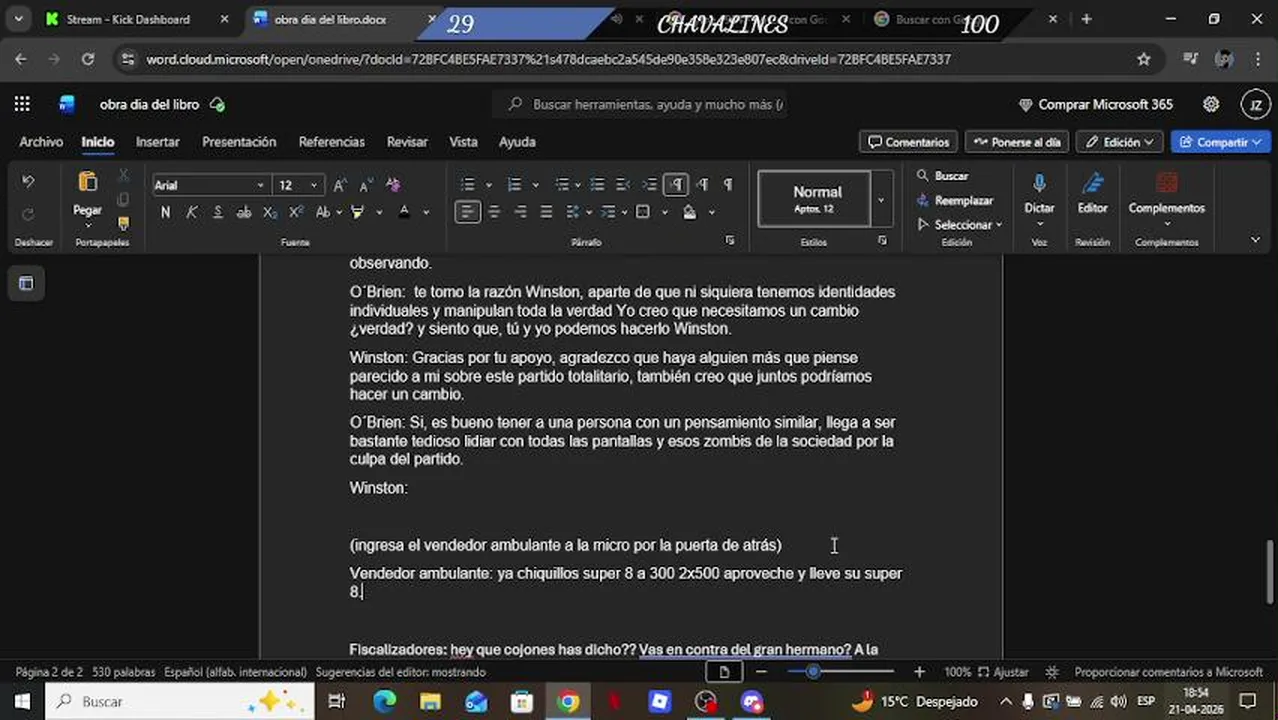Image resolution: width=1278 pixels, height=720 pixels.
Task: Align paragraph text to the right
Action: 520,212
